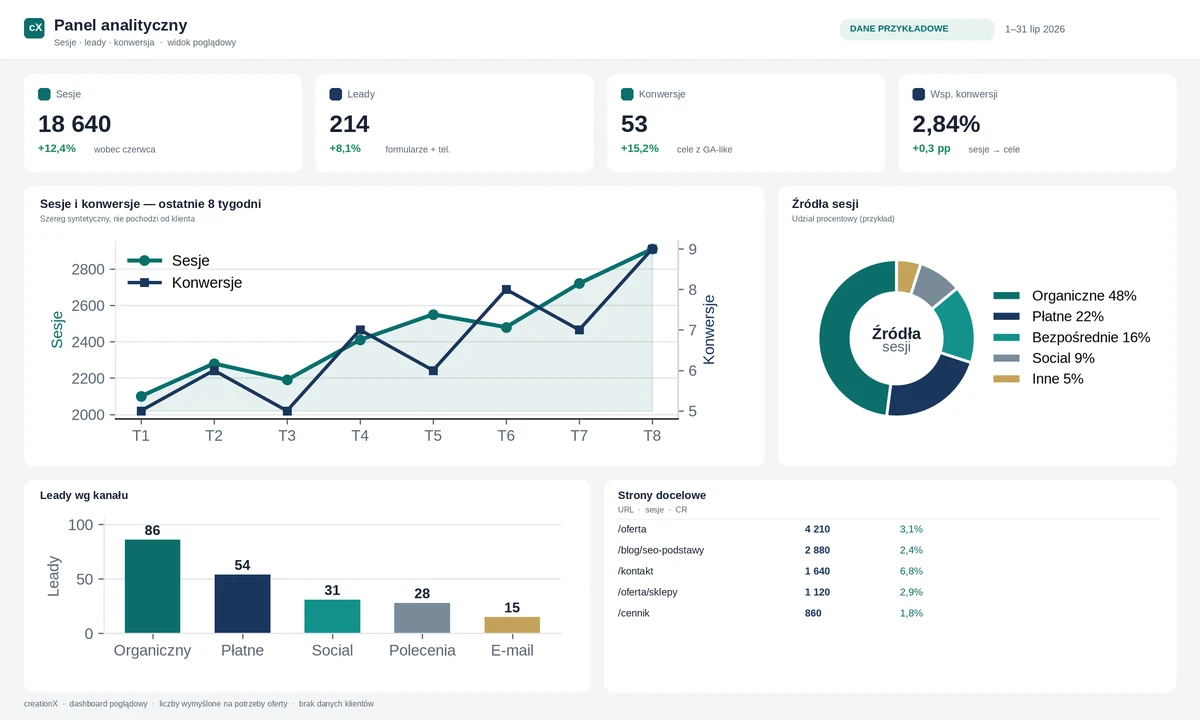
Task: Click the /blog/seo-podstawy URL
Action: [660, 550]
